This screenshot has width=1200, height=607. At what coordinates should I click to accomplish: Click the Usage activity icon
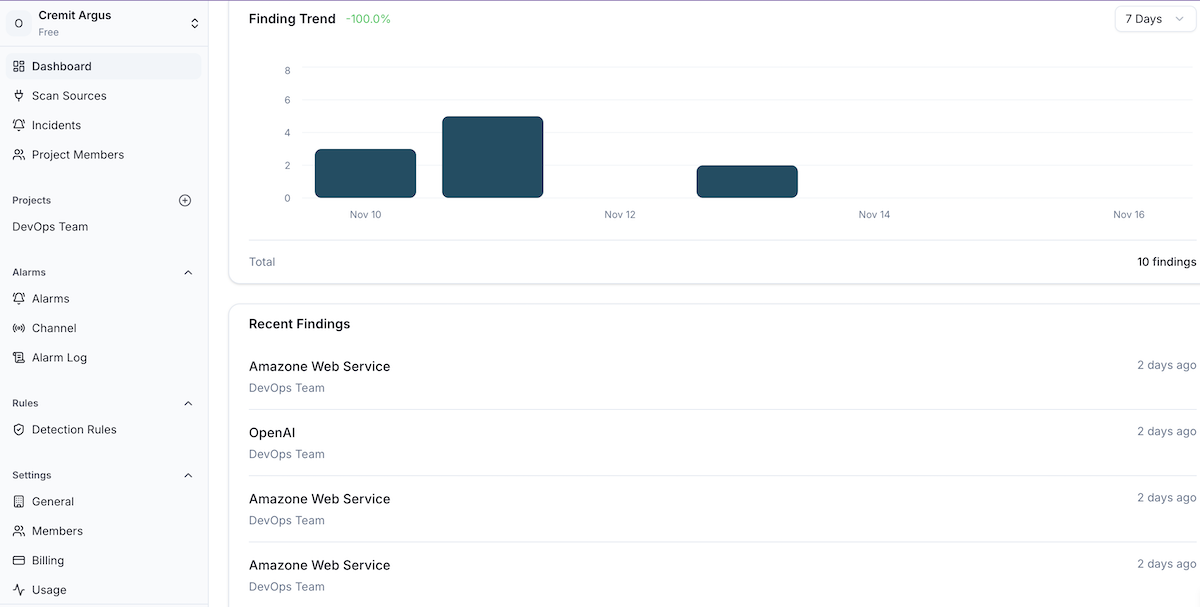(19, 590)
